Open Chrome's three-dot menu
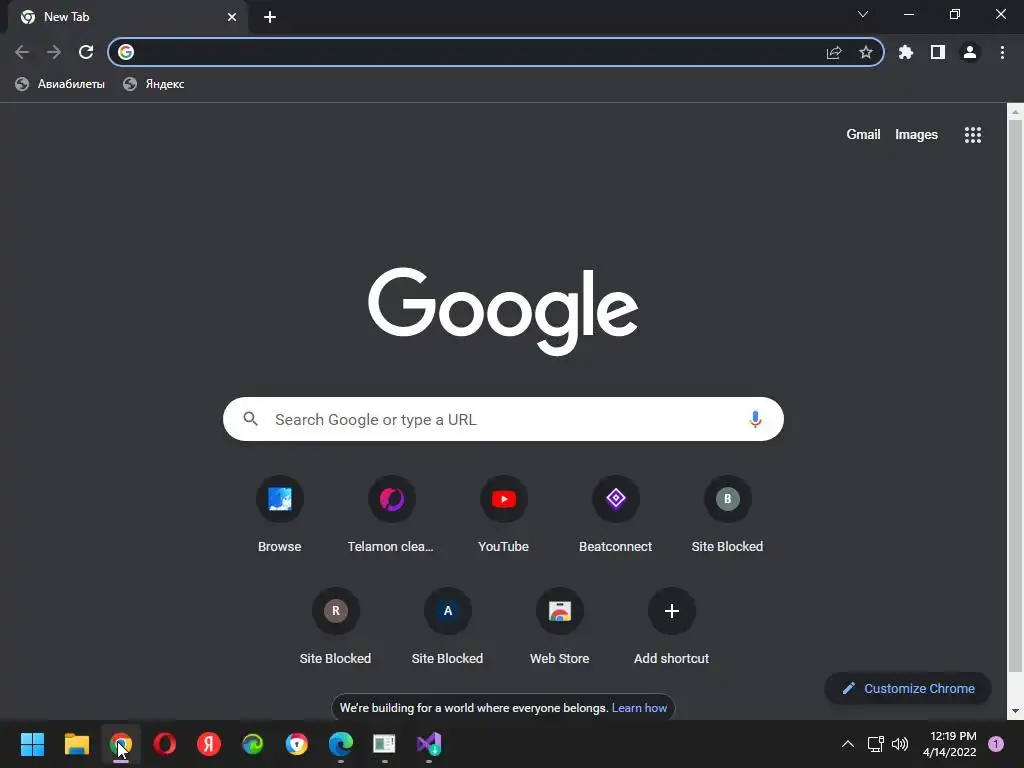1024x768 pixels. 1002,52
